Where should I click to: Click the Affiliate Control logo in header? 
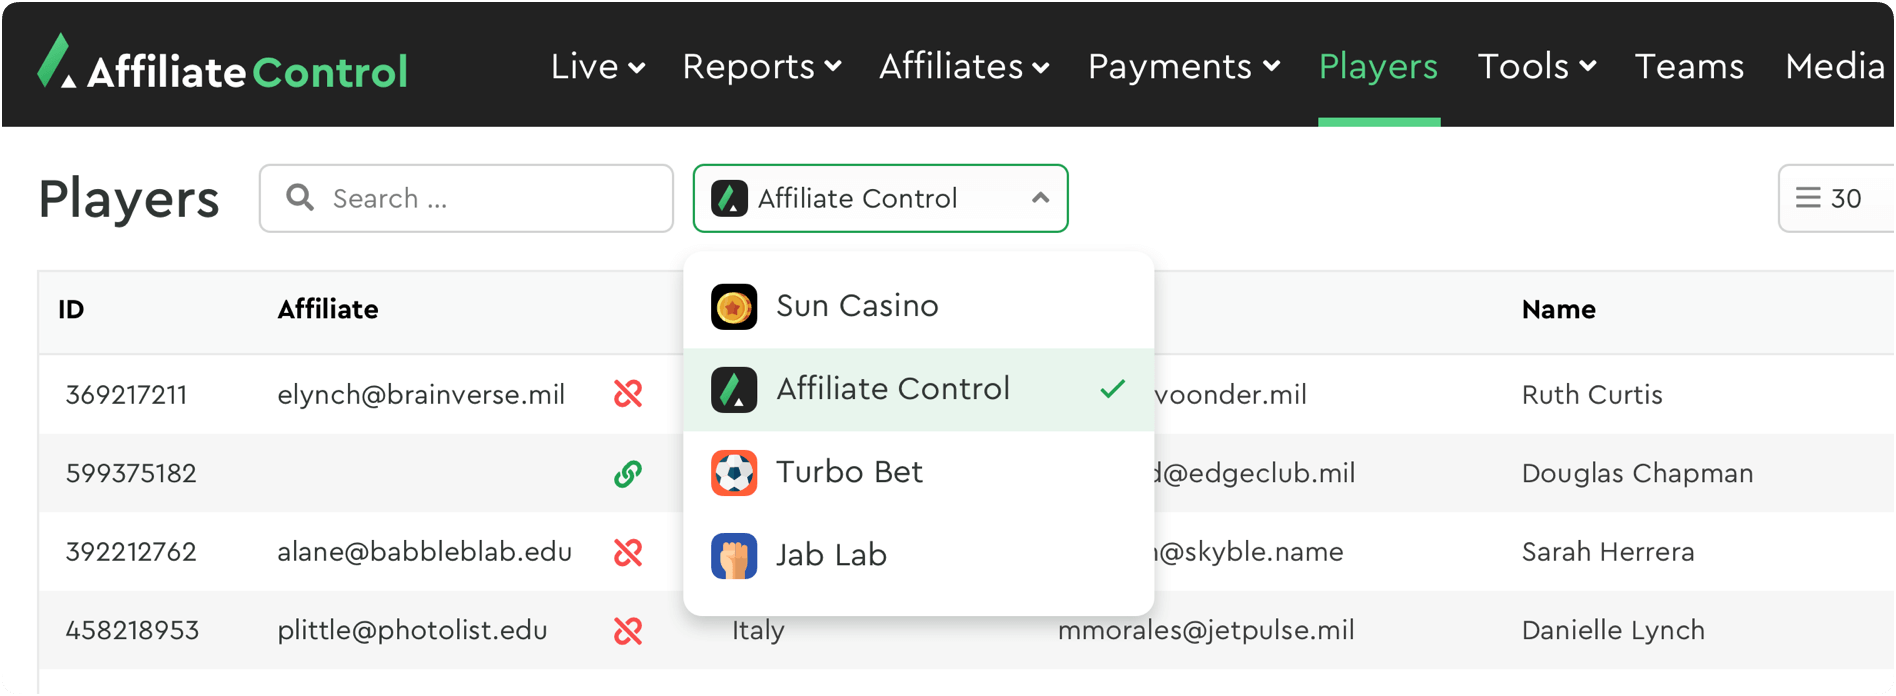point(222,66)
